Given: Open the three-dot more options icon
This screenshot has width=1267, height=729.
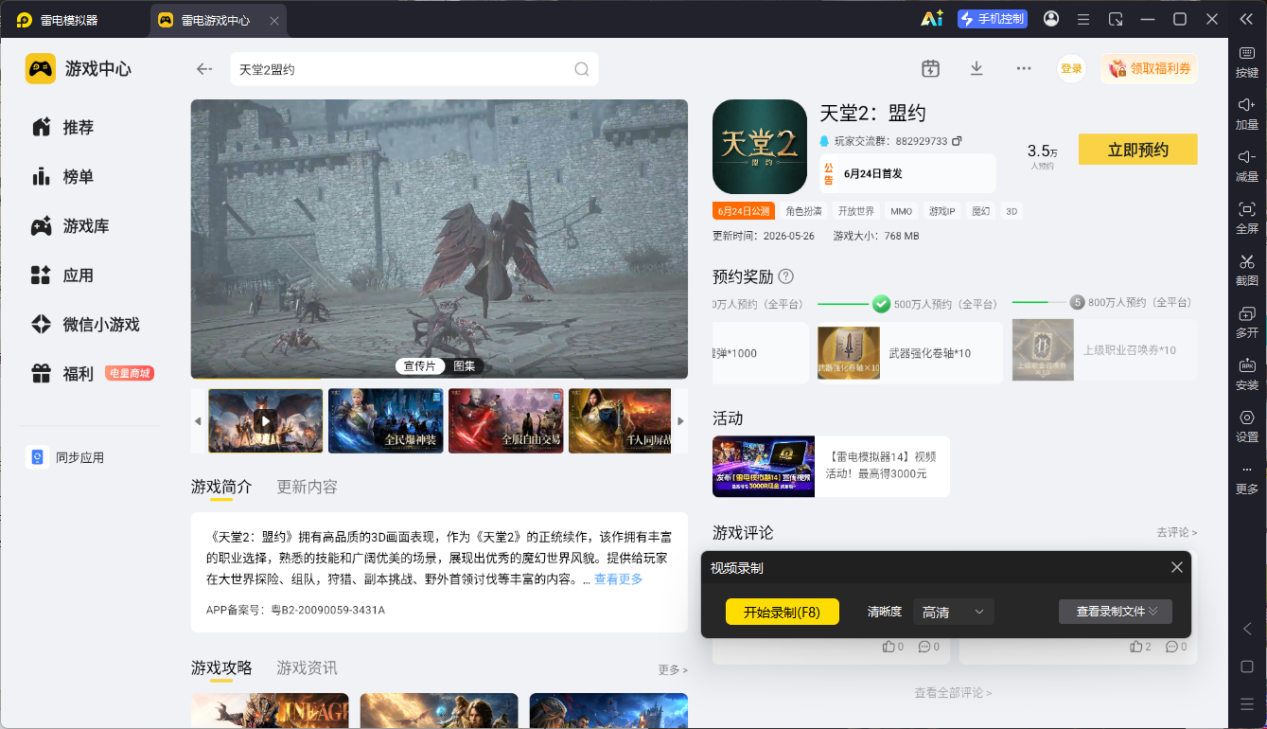Looking at the screenshot, I should point(1023,68).
